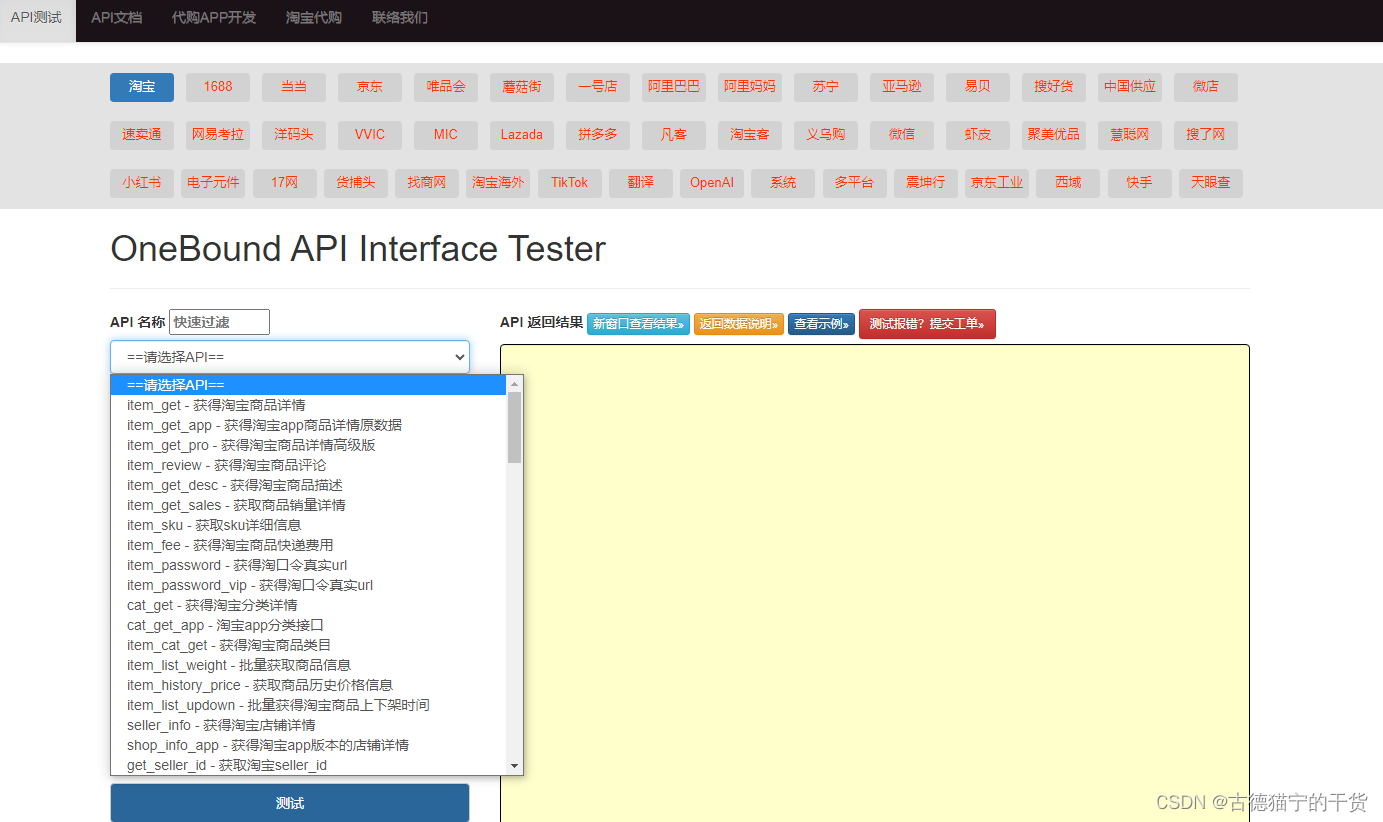Select the 阿里巴巴 platform button
Screen dimensions: 1383x822
674,87
